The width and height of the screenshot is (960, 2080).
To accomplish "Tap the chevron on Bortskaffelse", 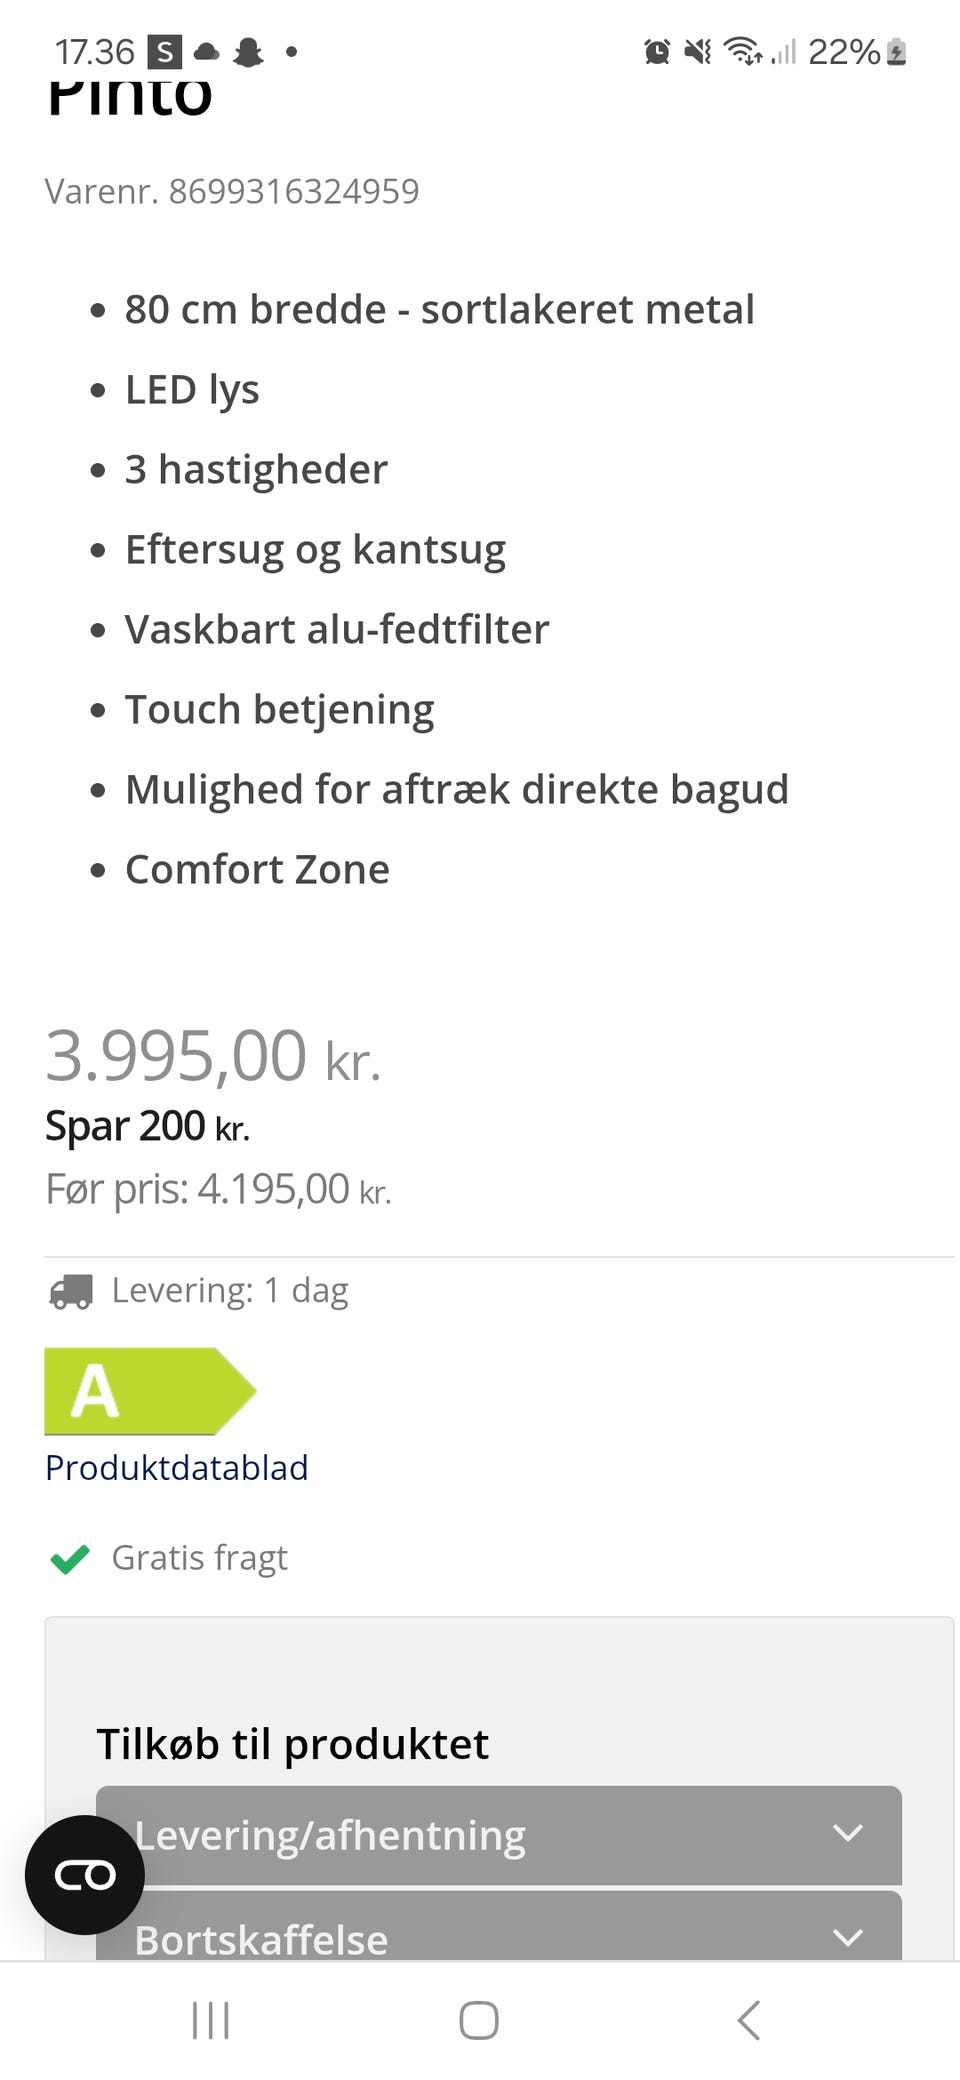I will tap(848, 1937).
